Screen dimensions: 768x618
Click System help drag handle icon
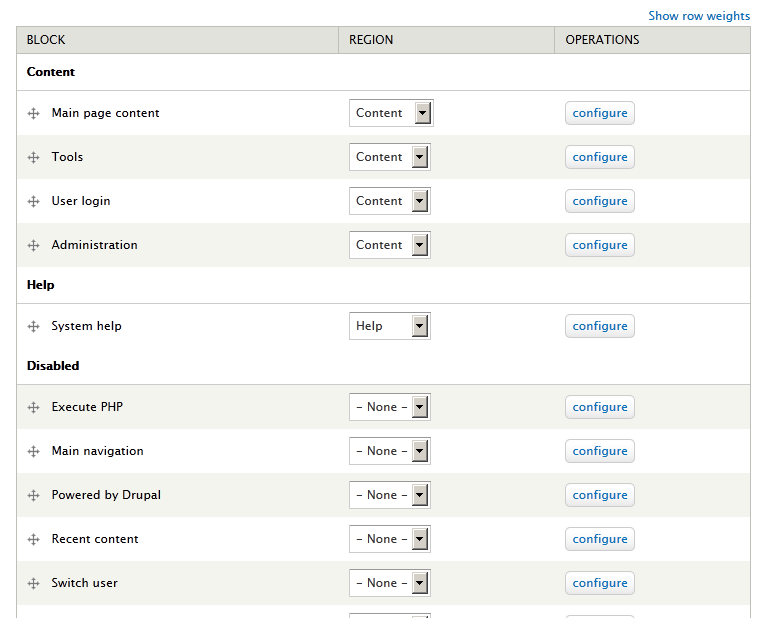coord(34,327)
